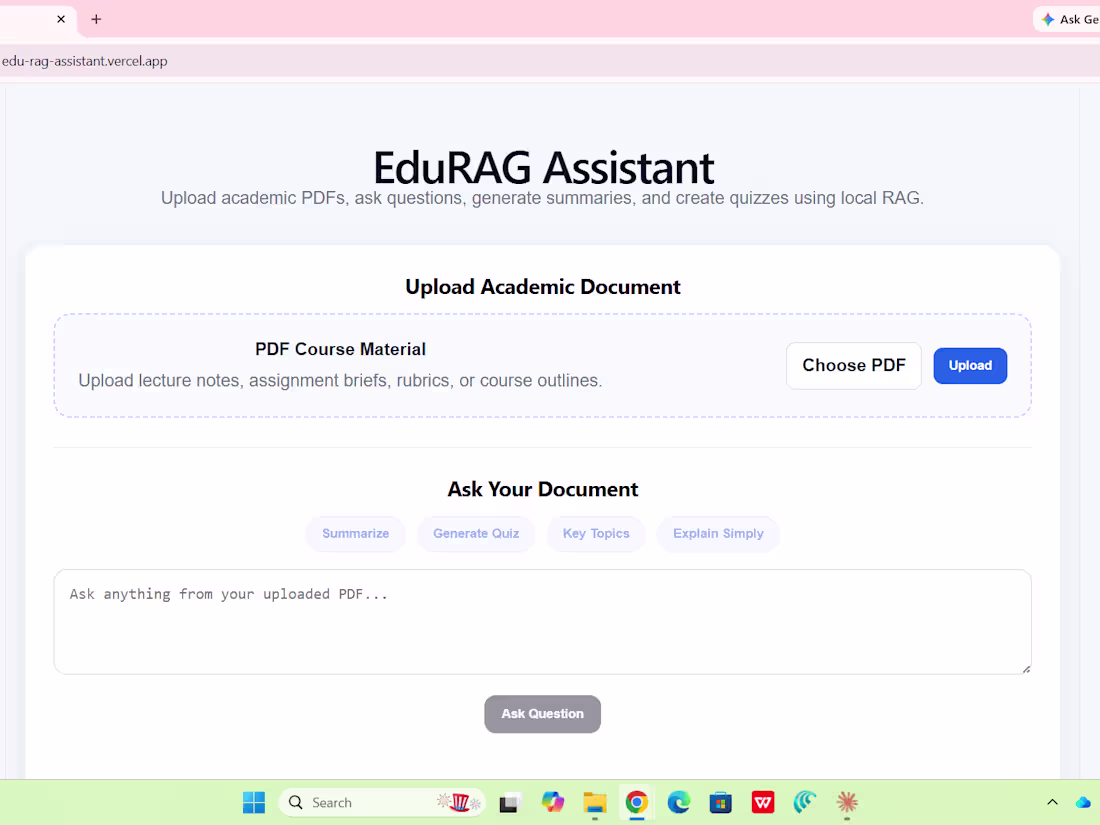
Task: Click the Ask Question button
Action: pos(542,714)
